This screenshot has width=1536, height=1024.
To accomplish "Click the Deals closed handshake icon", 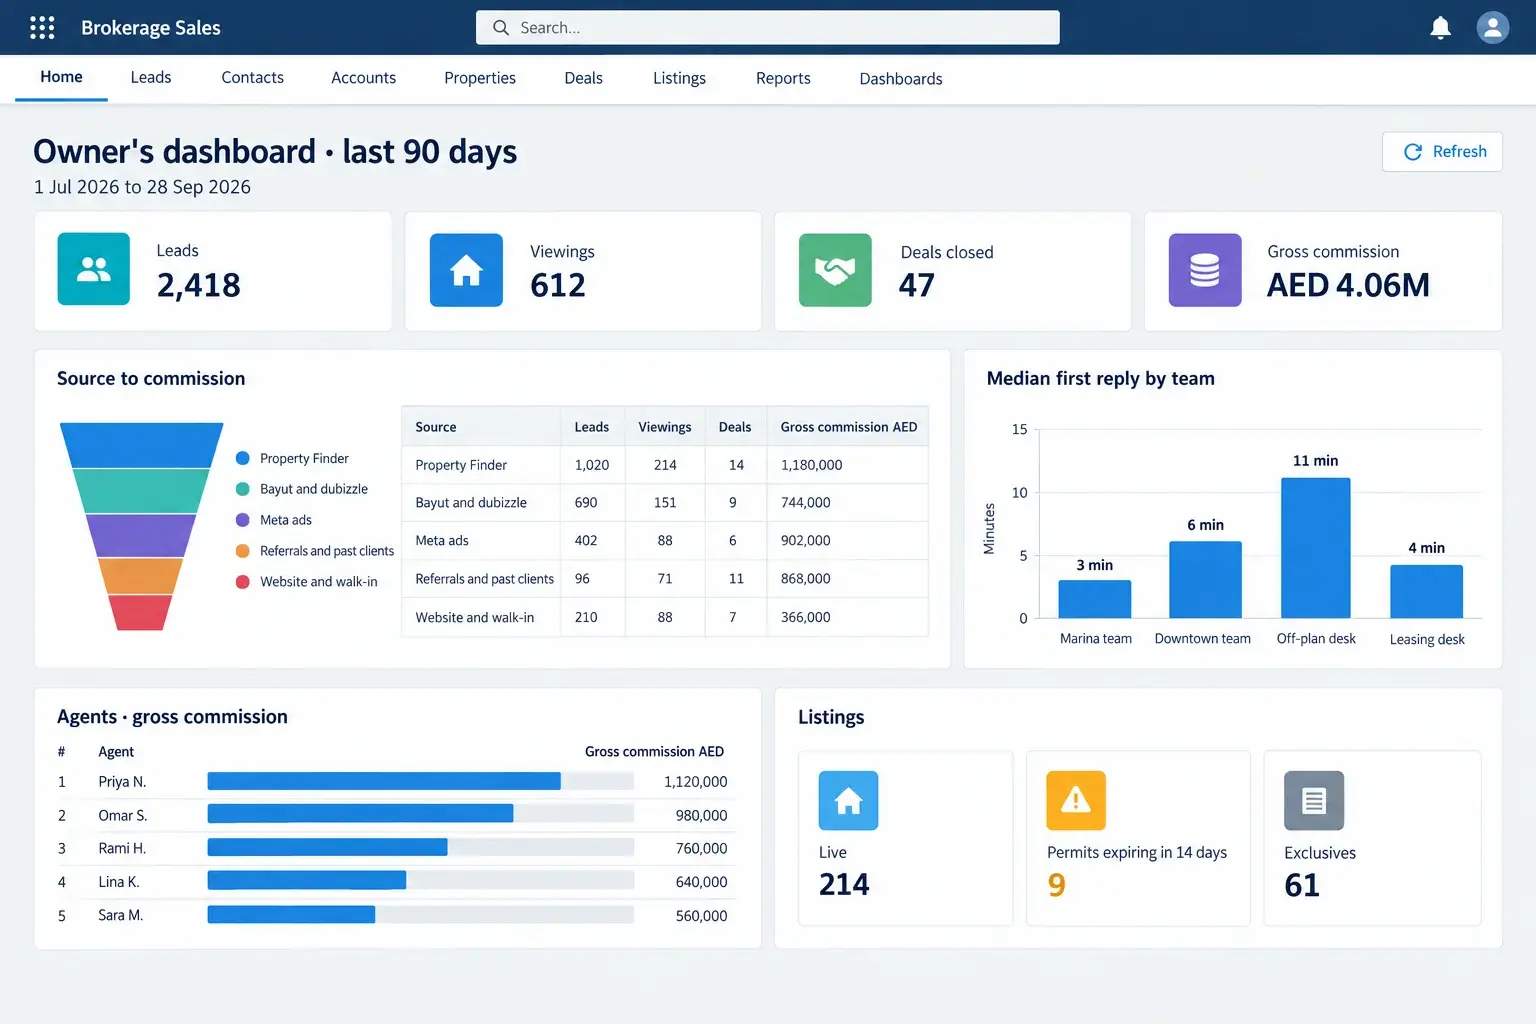I will pos(835,270).
